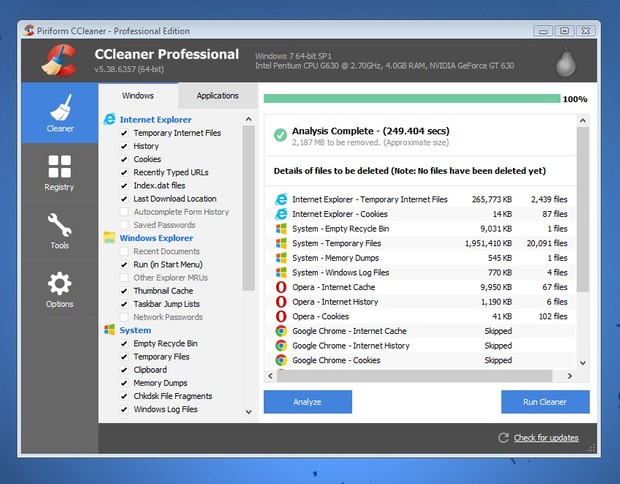620x484 pixels.
Task: Click Opera icon beside Internet History result
Action: click(x=281, y=302)
